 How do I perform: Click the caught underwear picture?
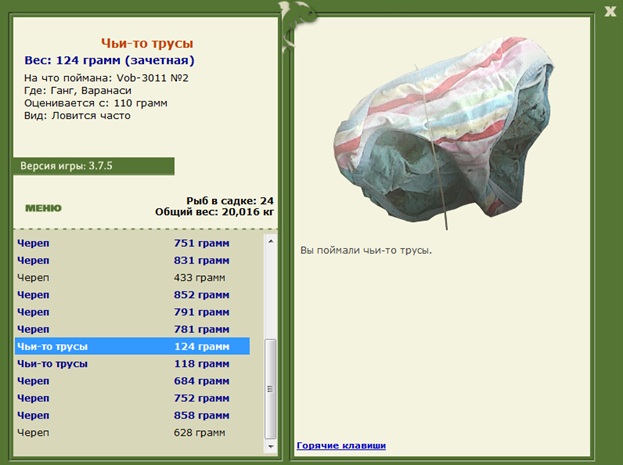pyautogui.click(x=443, y=133)
